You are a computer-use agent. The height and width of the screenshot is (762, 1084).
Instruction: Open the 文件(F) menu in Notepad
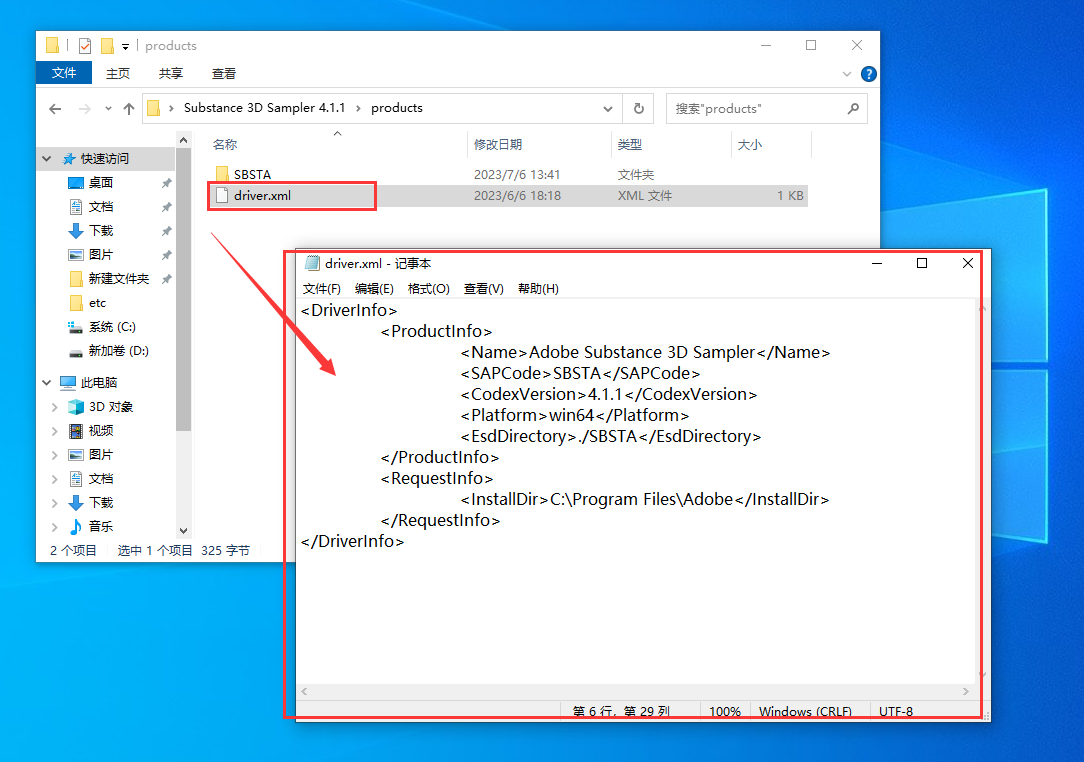coord(321,289)
